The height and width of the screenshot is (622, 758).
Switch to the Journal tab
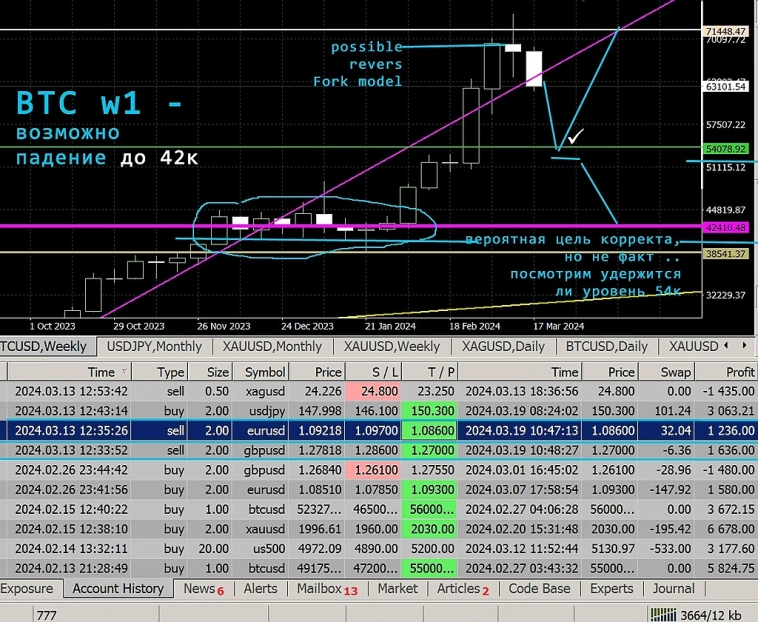(673, 589)
